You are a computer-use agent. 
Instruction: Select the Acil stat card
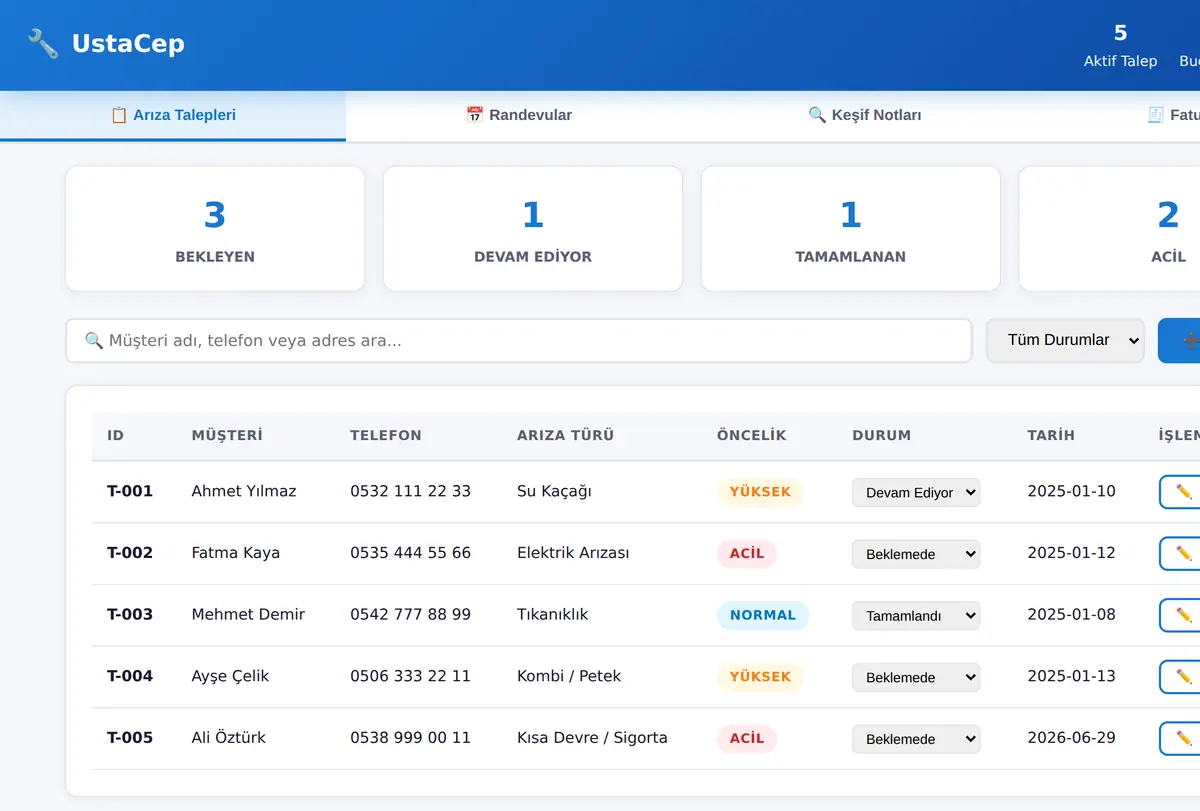1110,229
